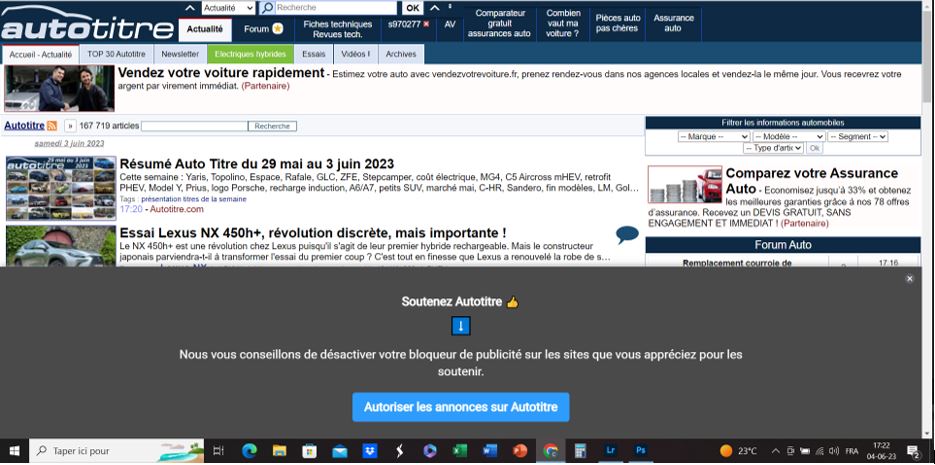Open Combien vaut ma voiture link
The height and width of the screenshot is (465, 935).
[x=563, y=24]
